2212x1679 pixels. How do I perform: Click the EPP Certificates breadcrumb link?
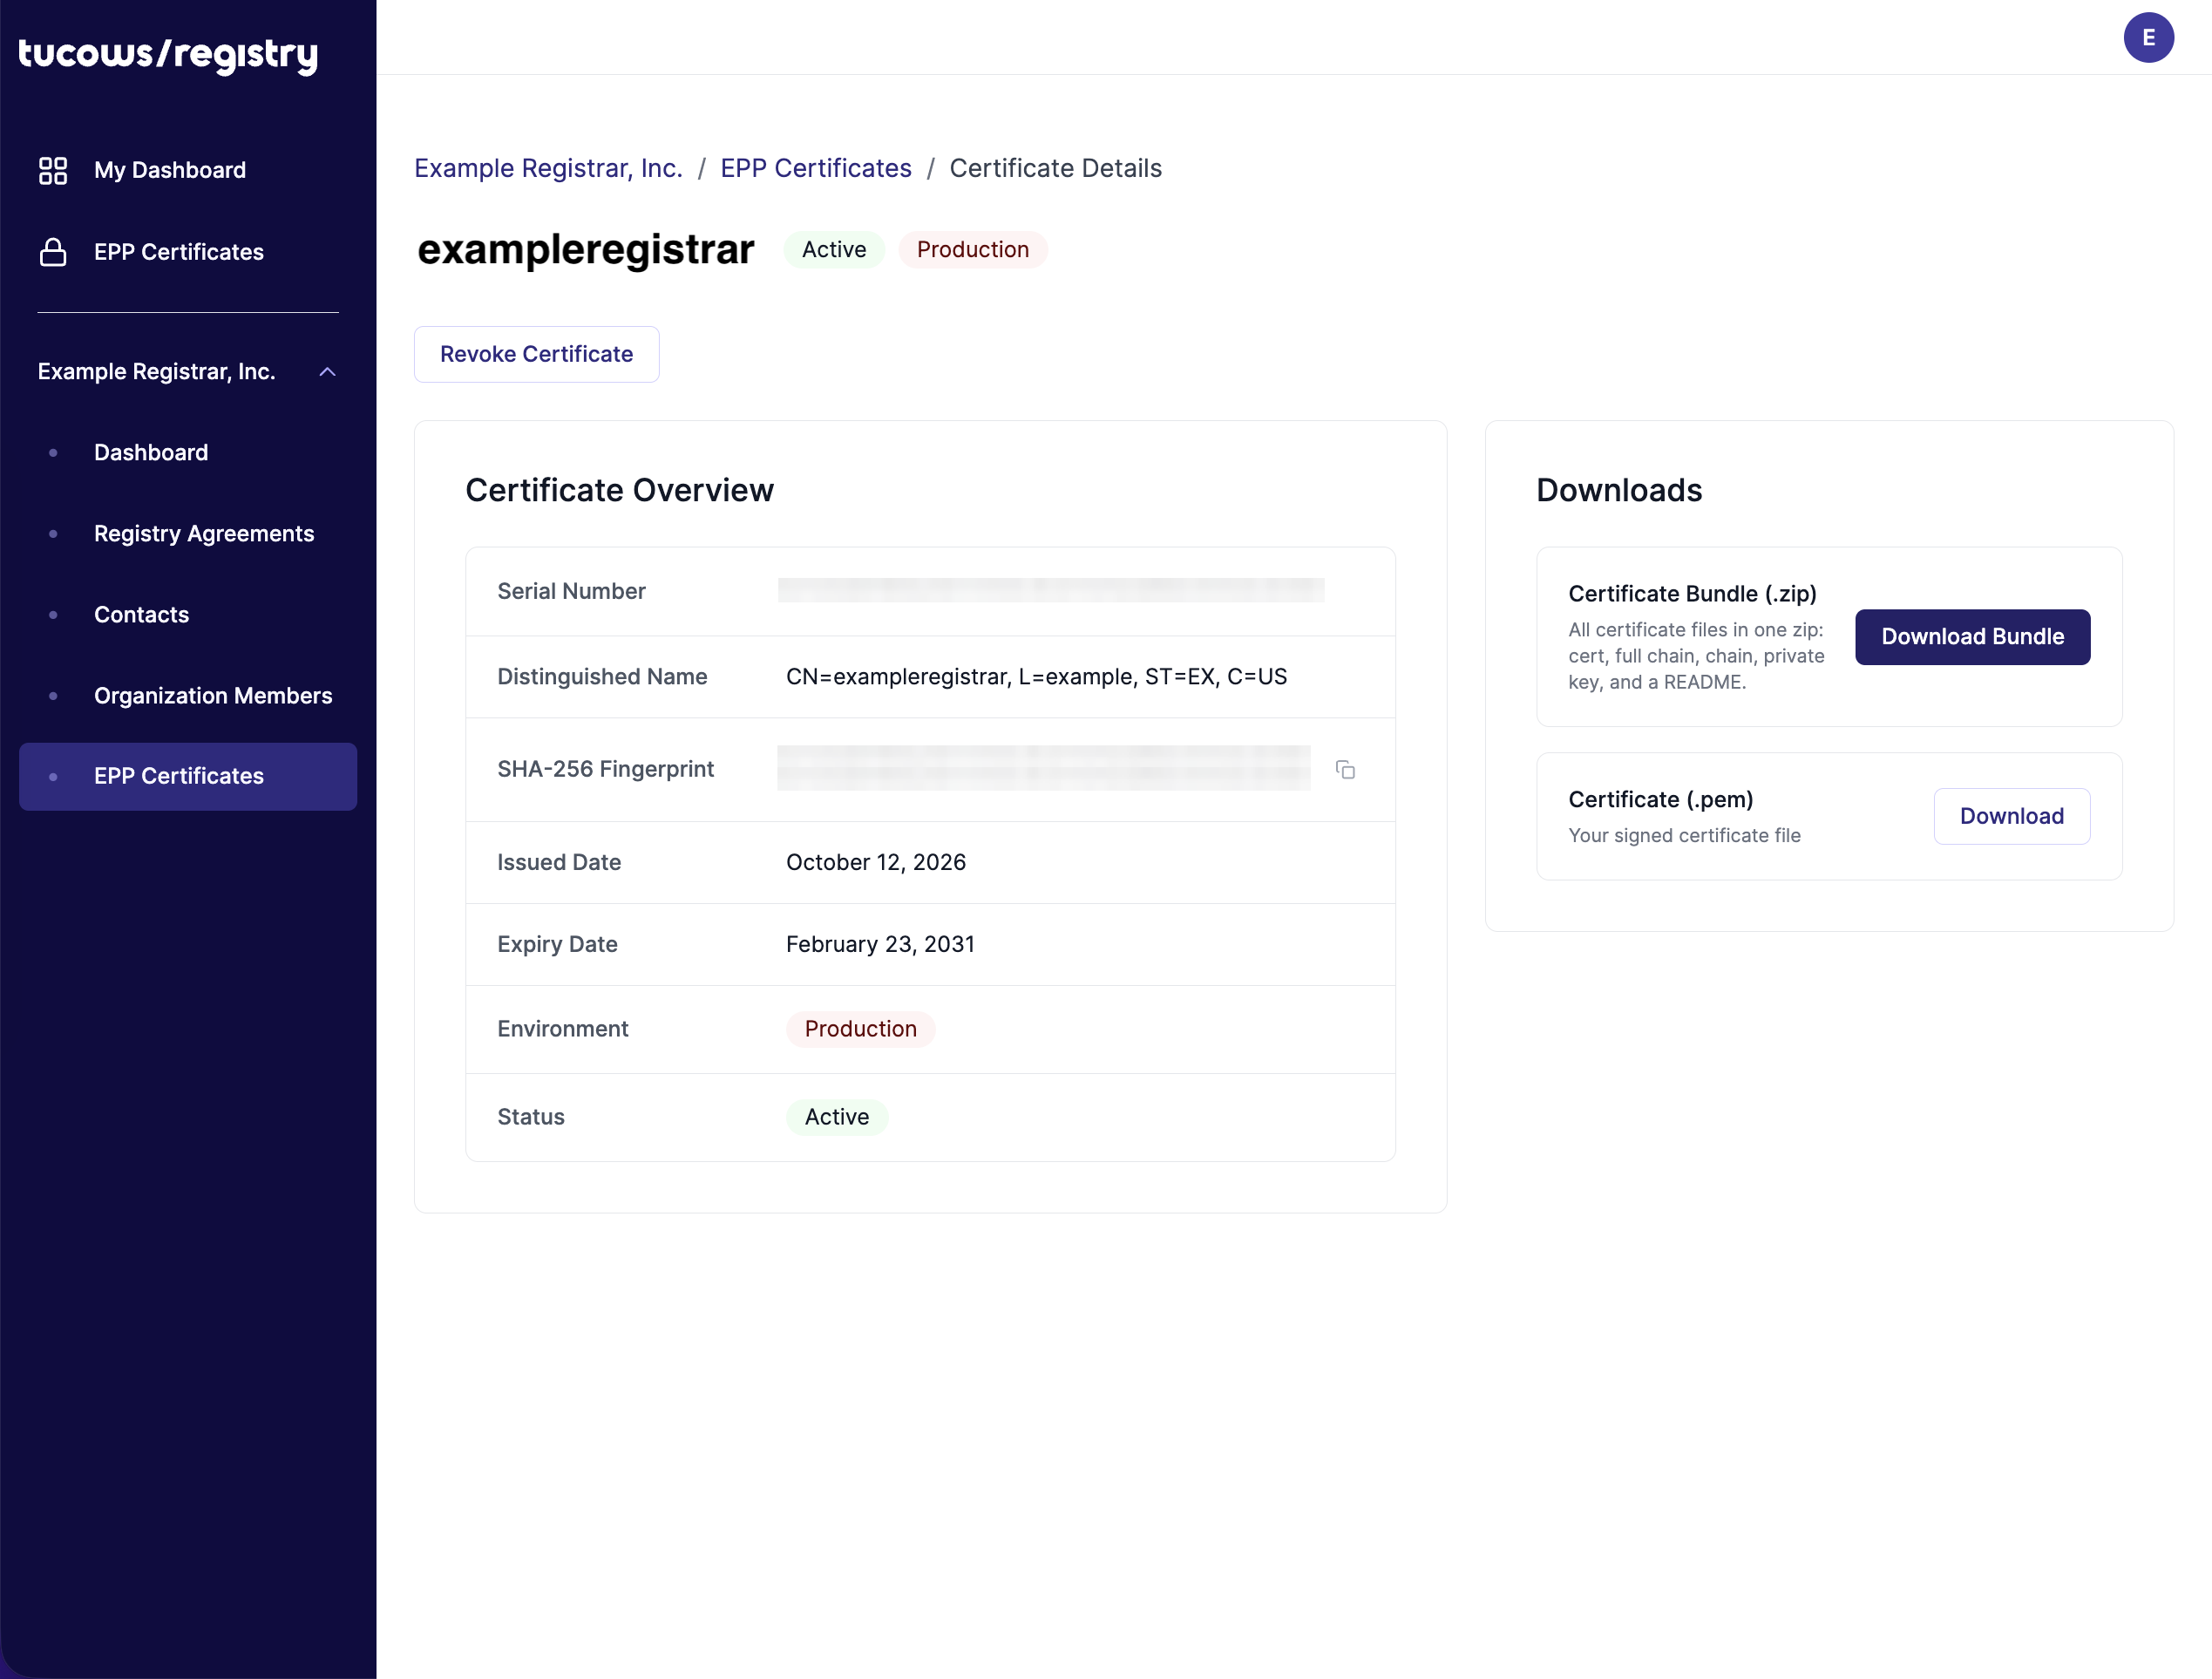coord(816,168)
